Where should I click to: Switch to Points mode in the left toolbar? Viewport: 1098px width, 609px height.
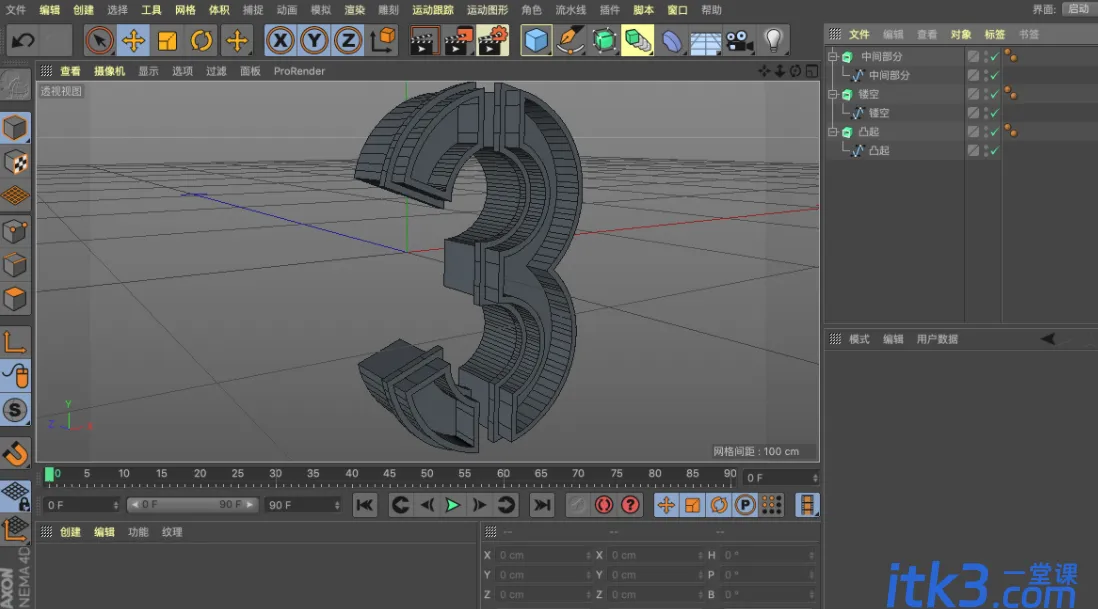point(15,231)
